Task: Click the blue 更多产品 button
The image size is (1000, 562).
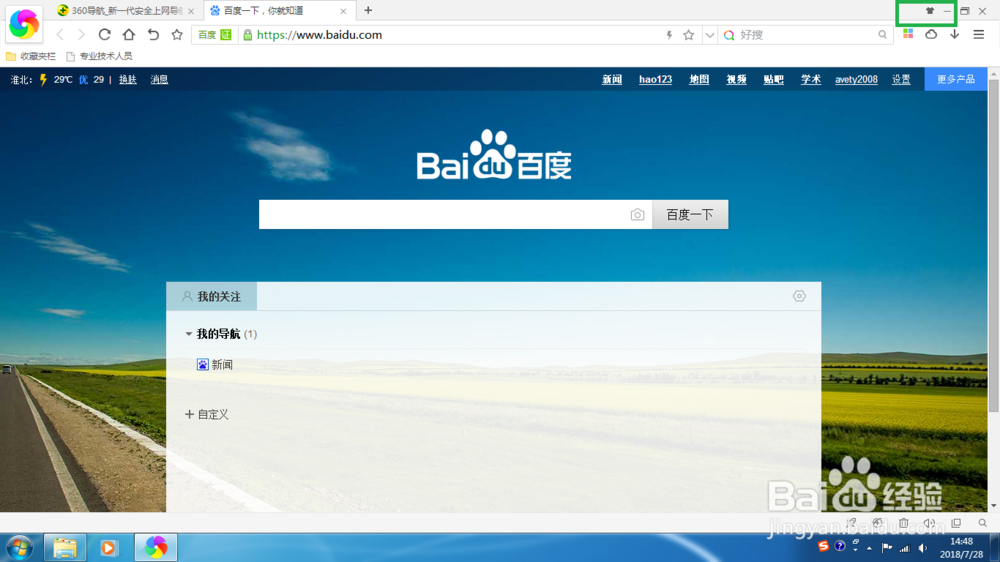Action: click(x=955, y=79)
